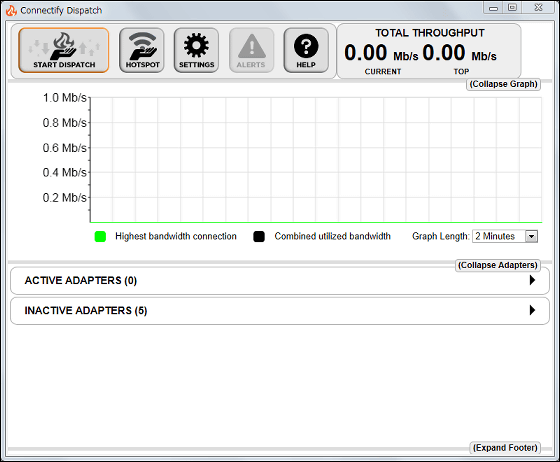Click the Start Dispatch button

coord(64,50)
